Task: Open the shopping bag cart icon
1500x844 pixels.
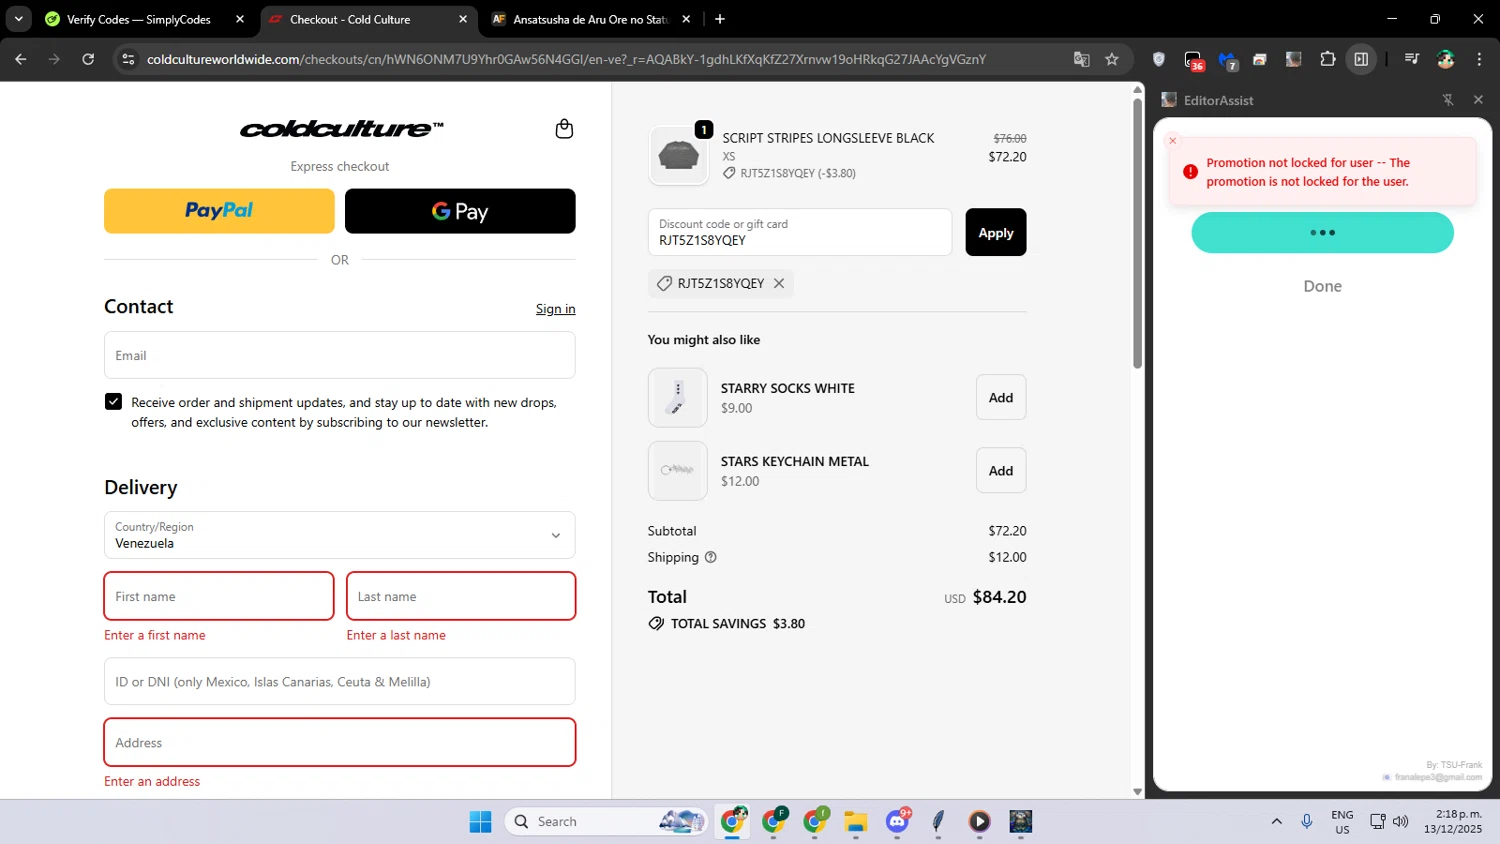Action: point(564,129)
